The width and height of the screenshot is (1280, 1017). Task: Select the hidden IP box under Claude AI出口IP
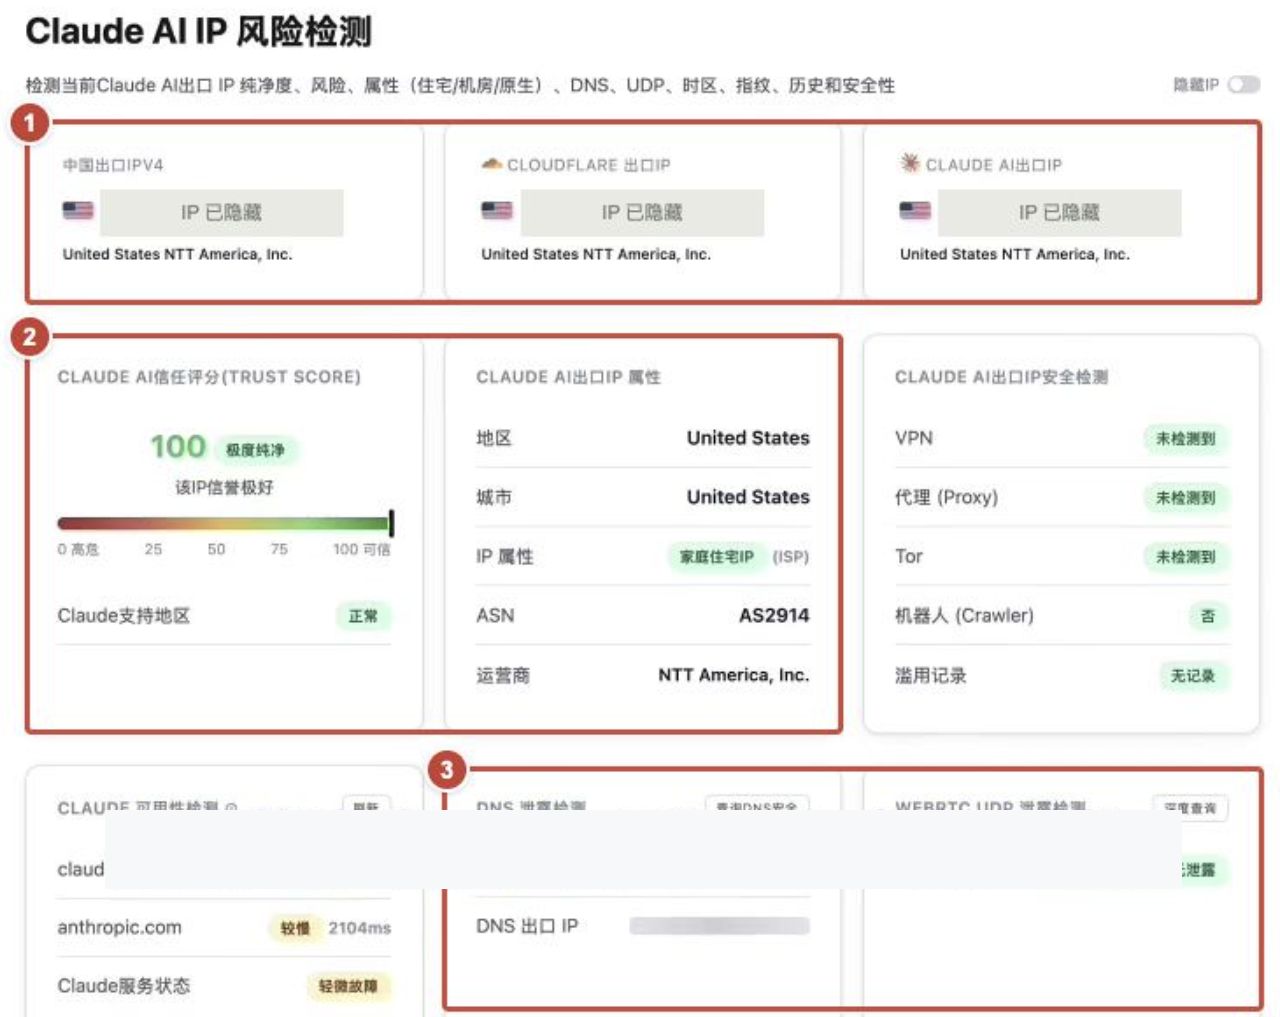[x=1059, y=212]
